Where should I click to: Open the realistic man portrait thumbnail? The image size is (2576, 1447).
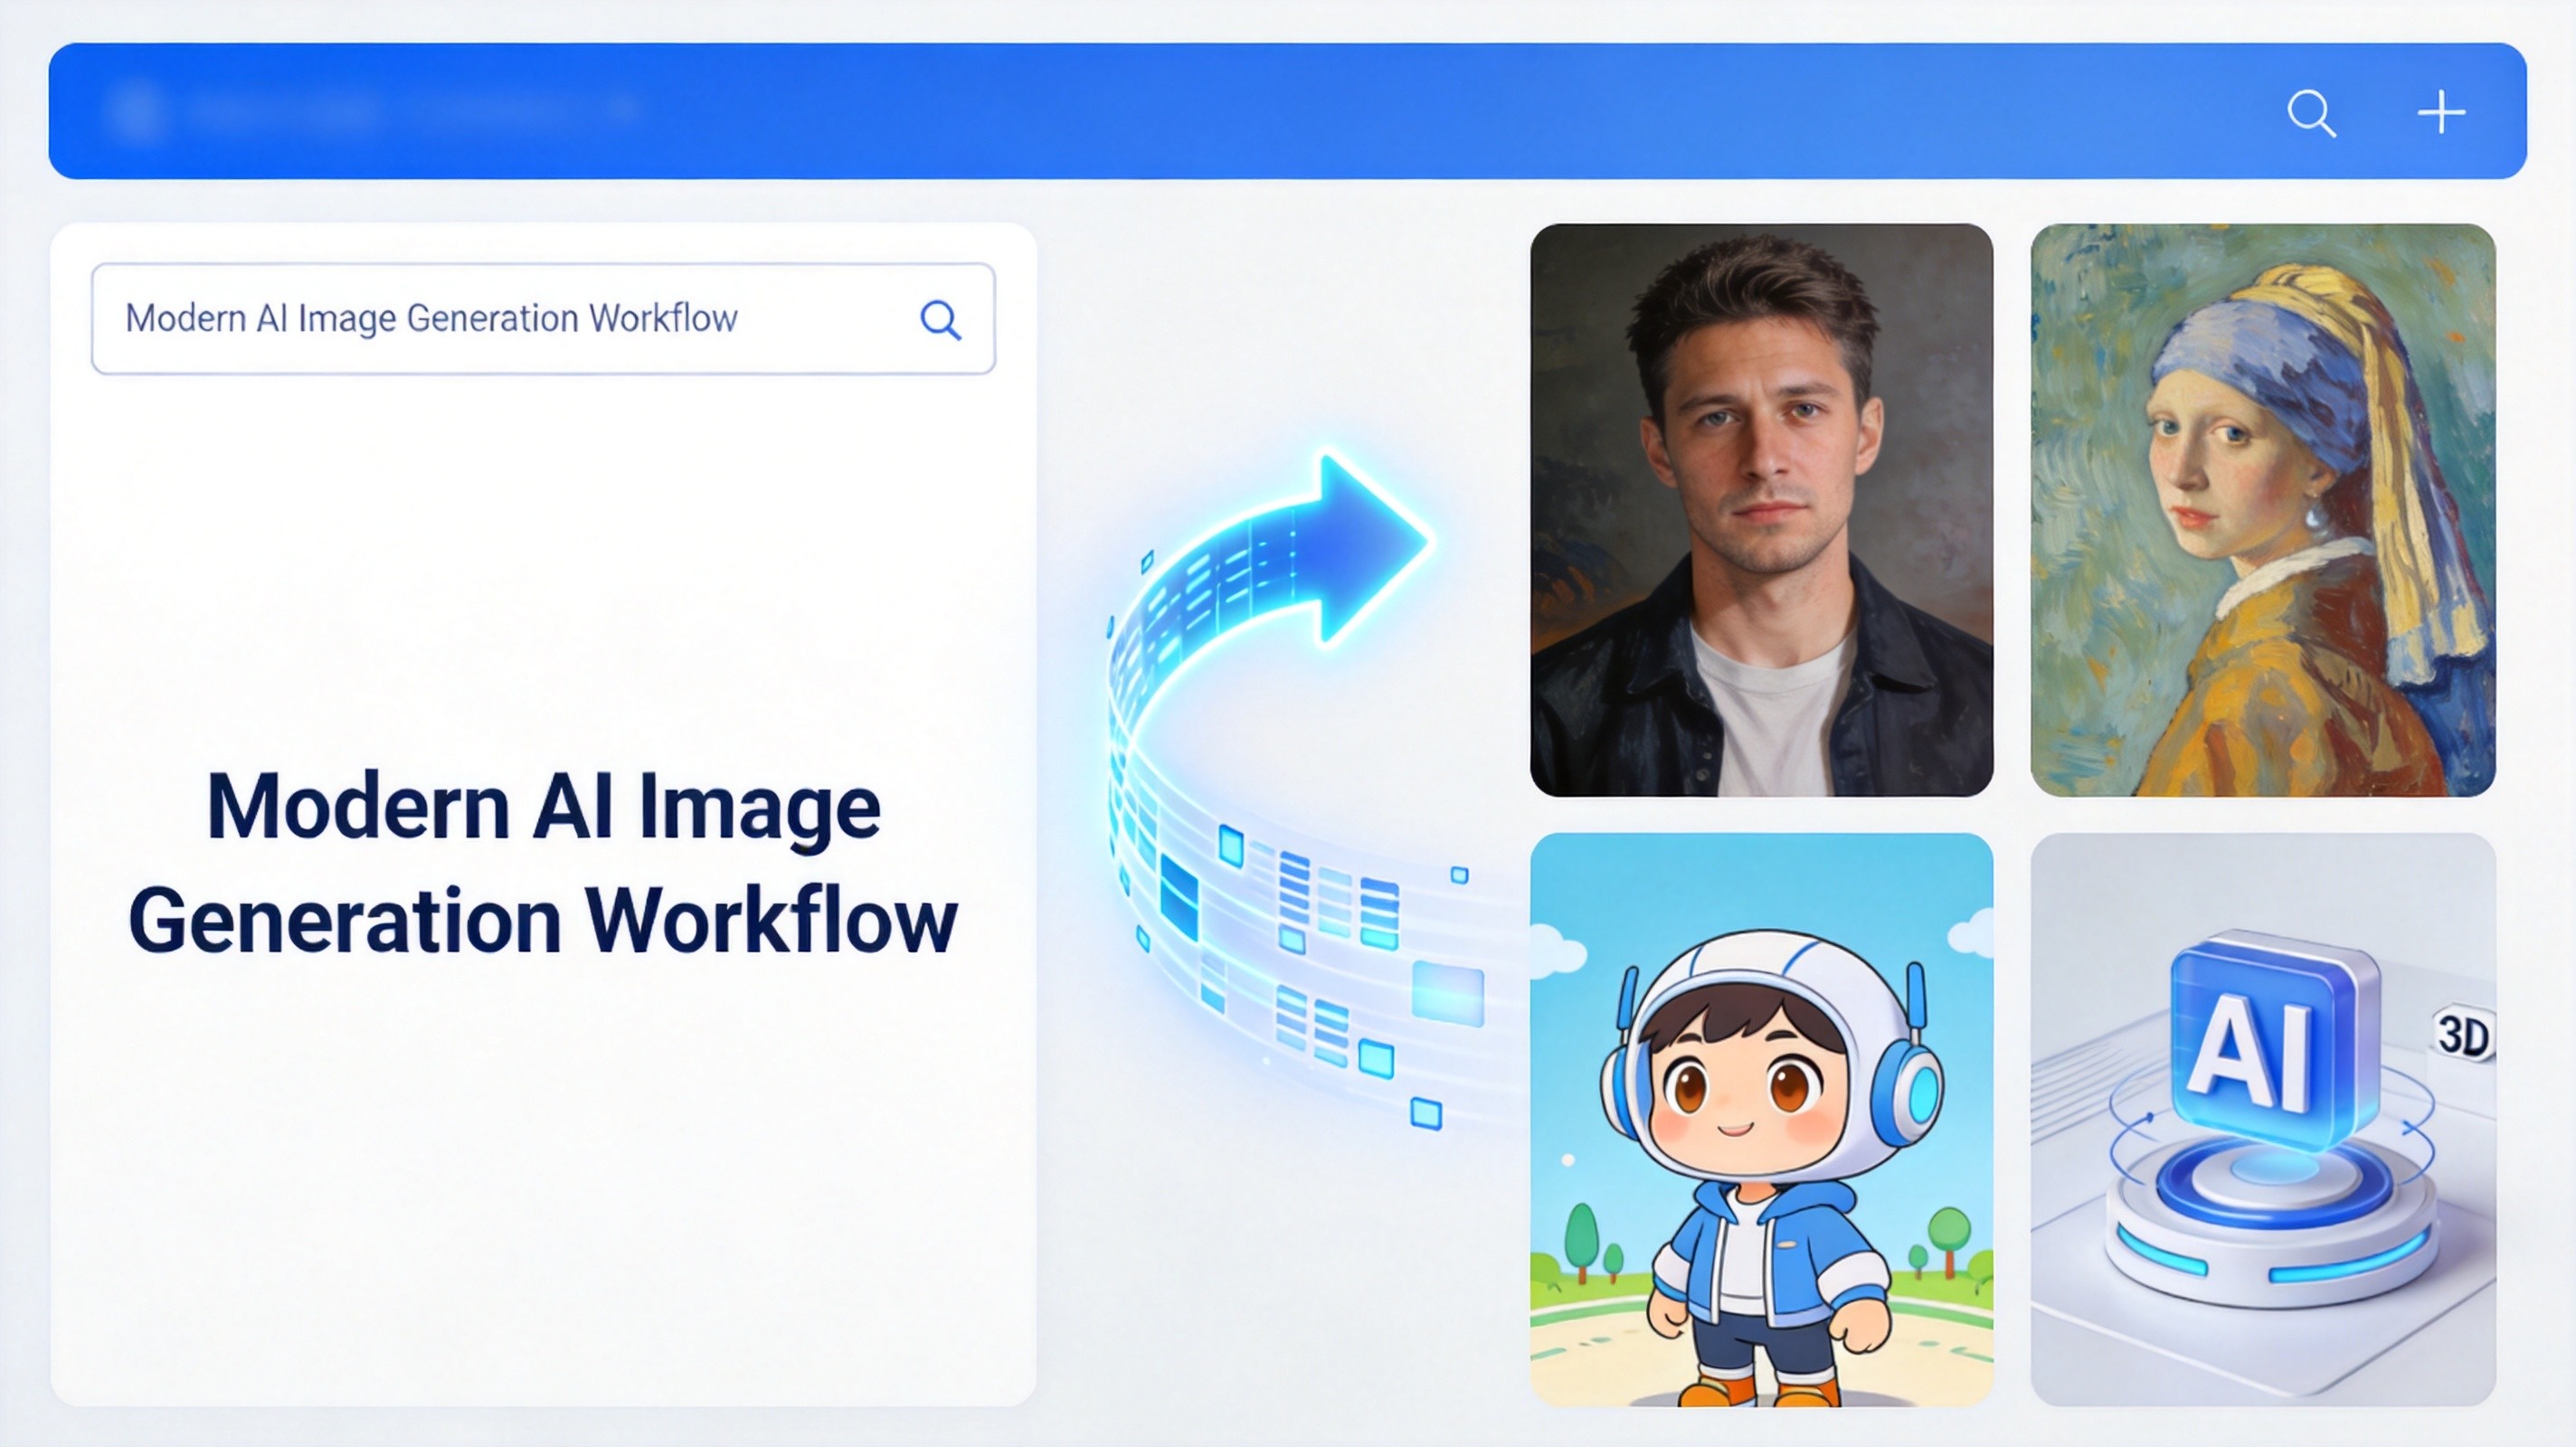[1761, 510]
